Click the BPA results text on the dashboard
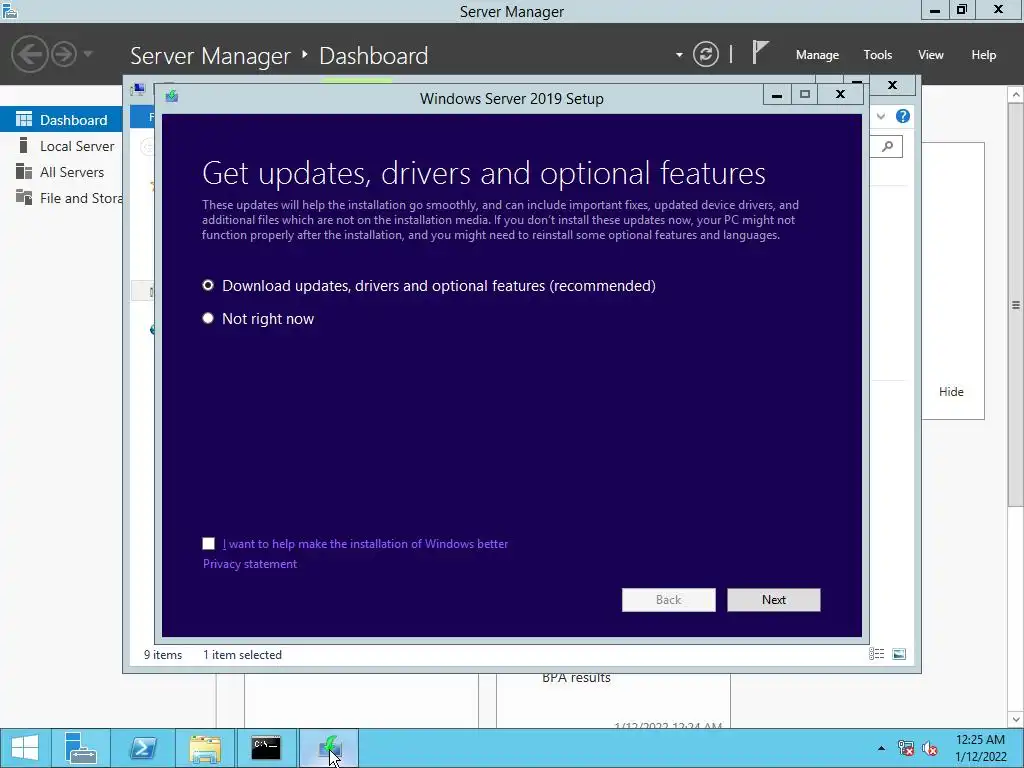 576,678
